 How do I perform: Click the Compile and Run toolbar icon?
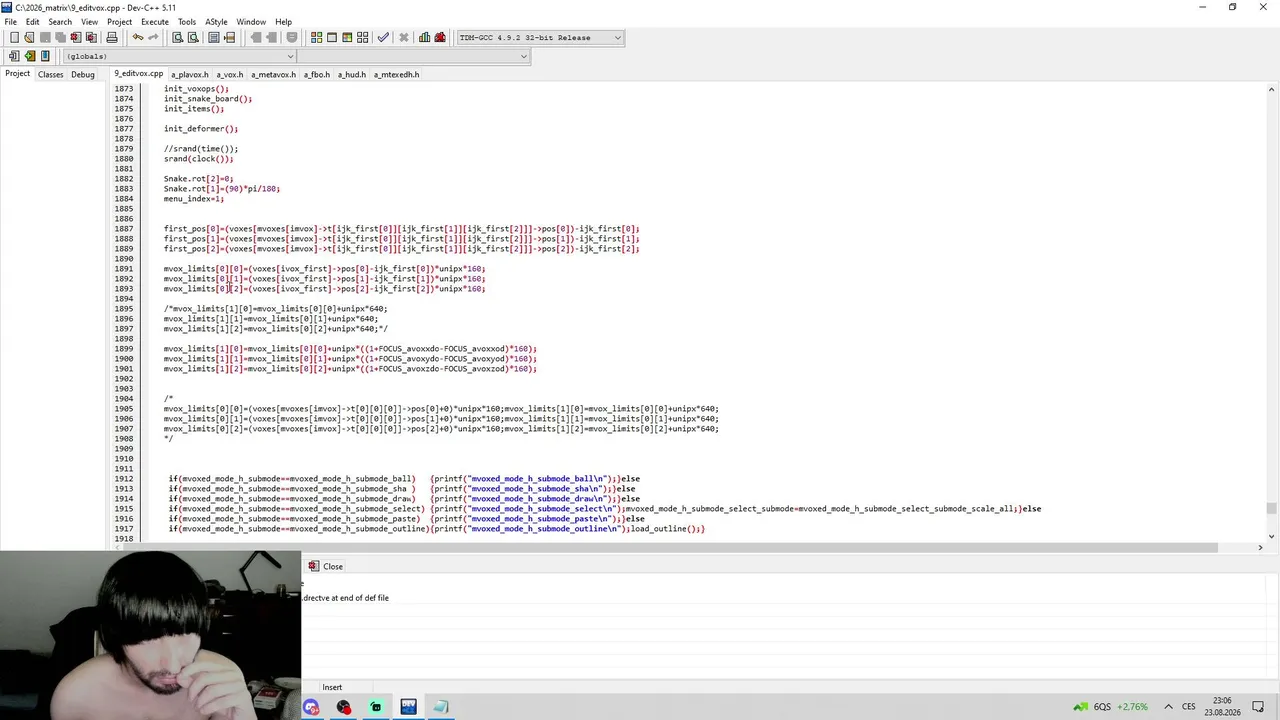[x=347, y=38]
